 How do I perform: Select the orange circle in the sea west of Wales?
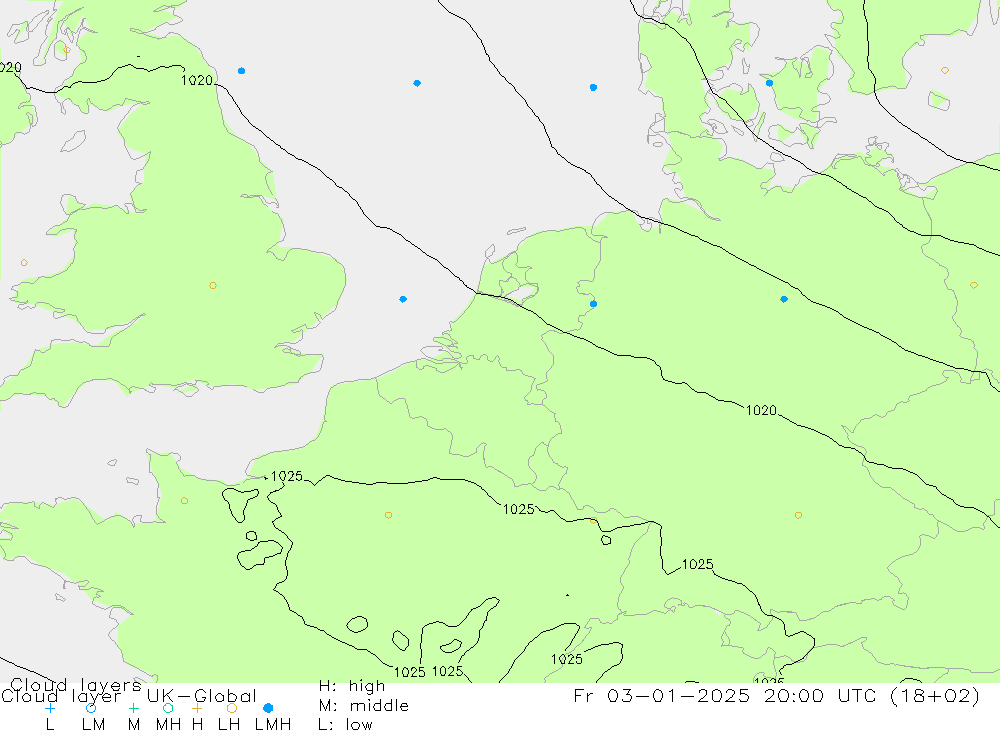[x=24, y=263]
